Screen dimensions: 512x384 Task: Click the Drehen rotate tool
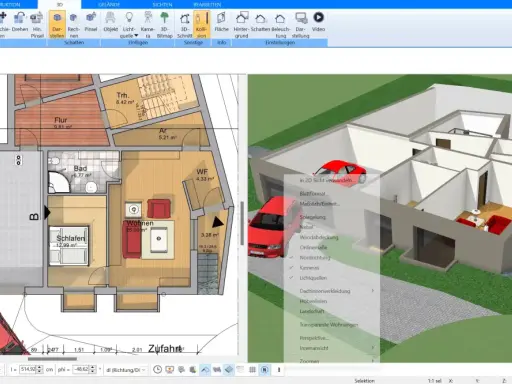(x=20, y=23)
